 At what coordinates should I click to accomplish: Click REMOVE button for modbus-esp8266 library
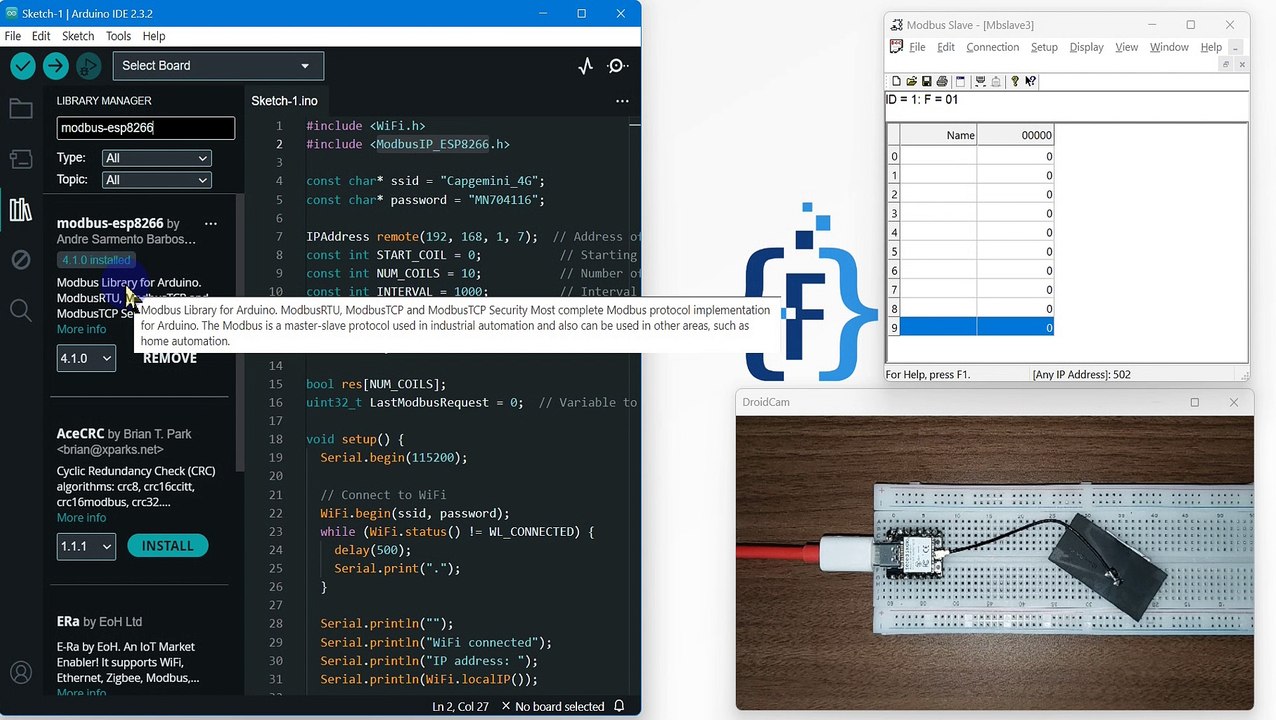click(170, 358)
